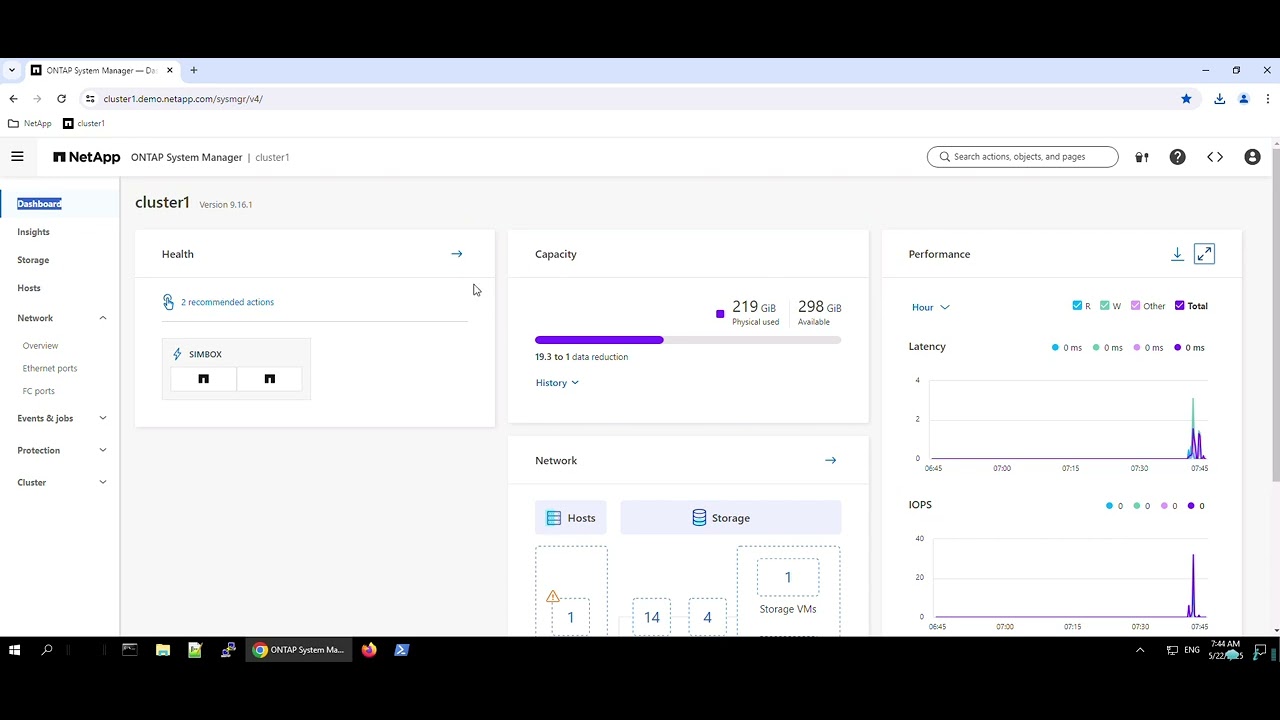Open Hosts in the sidebar
The height and width of the screenshot is (720, 1280).
coord(29,288)
